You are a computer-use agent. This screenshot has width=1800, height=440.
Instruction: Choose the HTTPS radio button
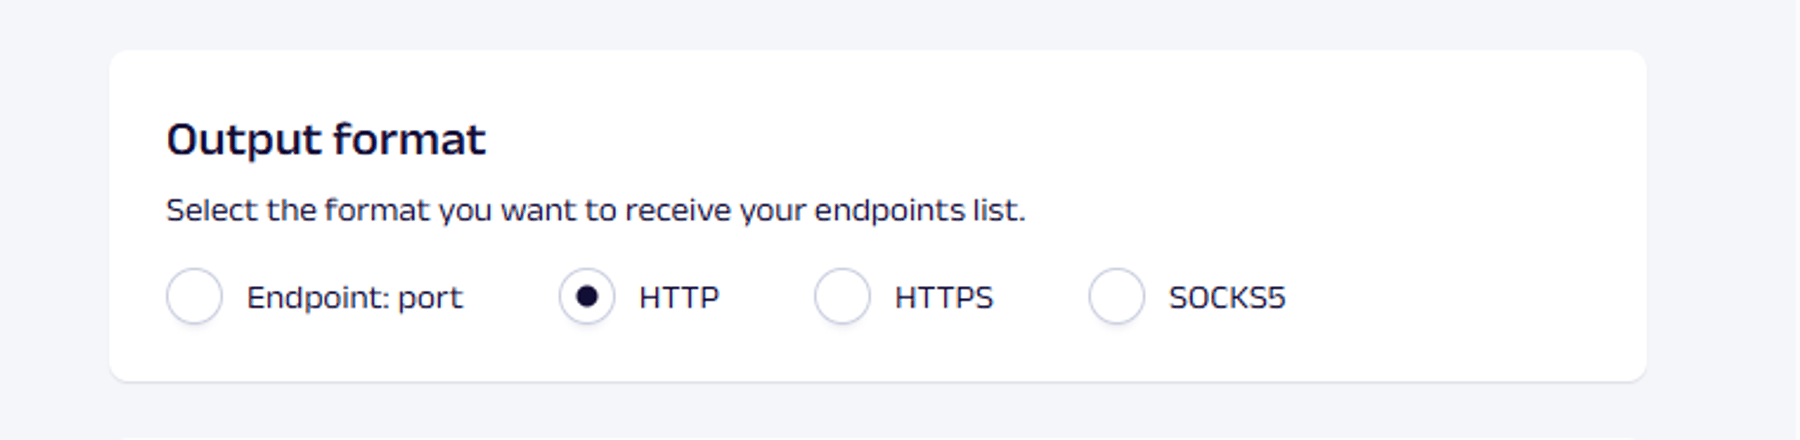coord(842,297)
